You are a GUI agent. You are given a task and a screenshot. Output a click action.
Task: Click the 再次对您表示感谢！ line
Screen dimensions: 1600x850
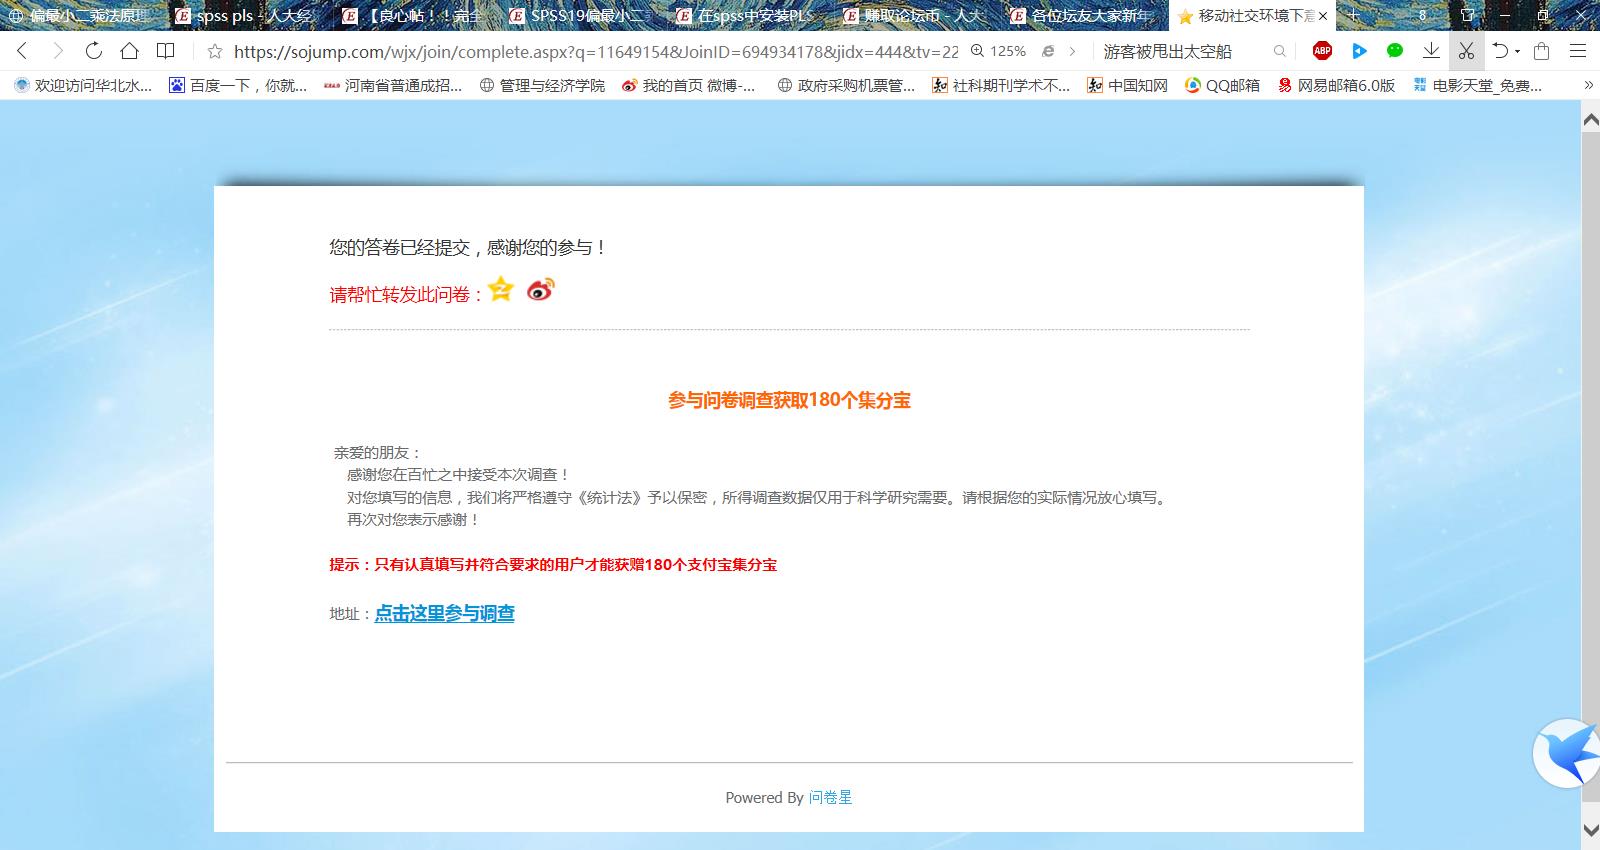tap(414, 519)
